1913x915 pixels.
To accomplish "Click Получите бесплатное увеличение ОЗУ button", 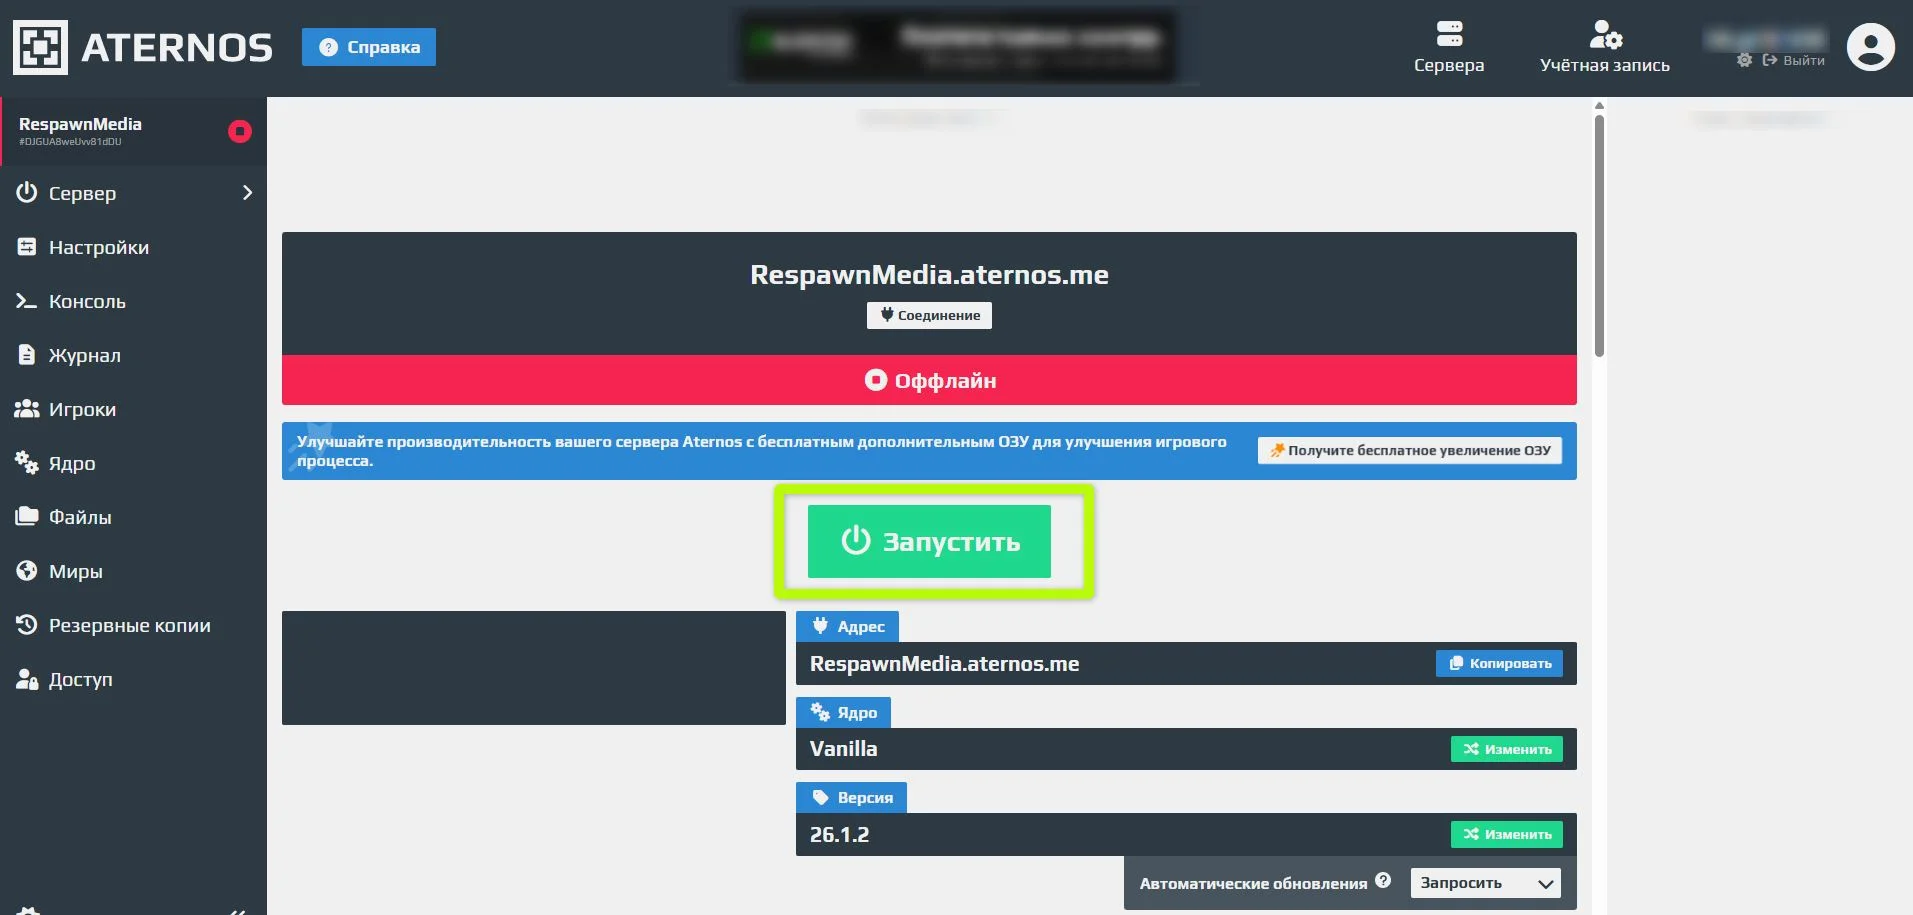I will pyautogui.click(x=1410, y=450).
